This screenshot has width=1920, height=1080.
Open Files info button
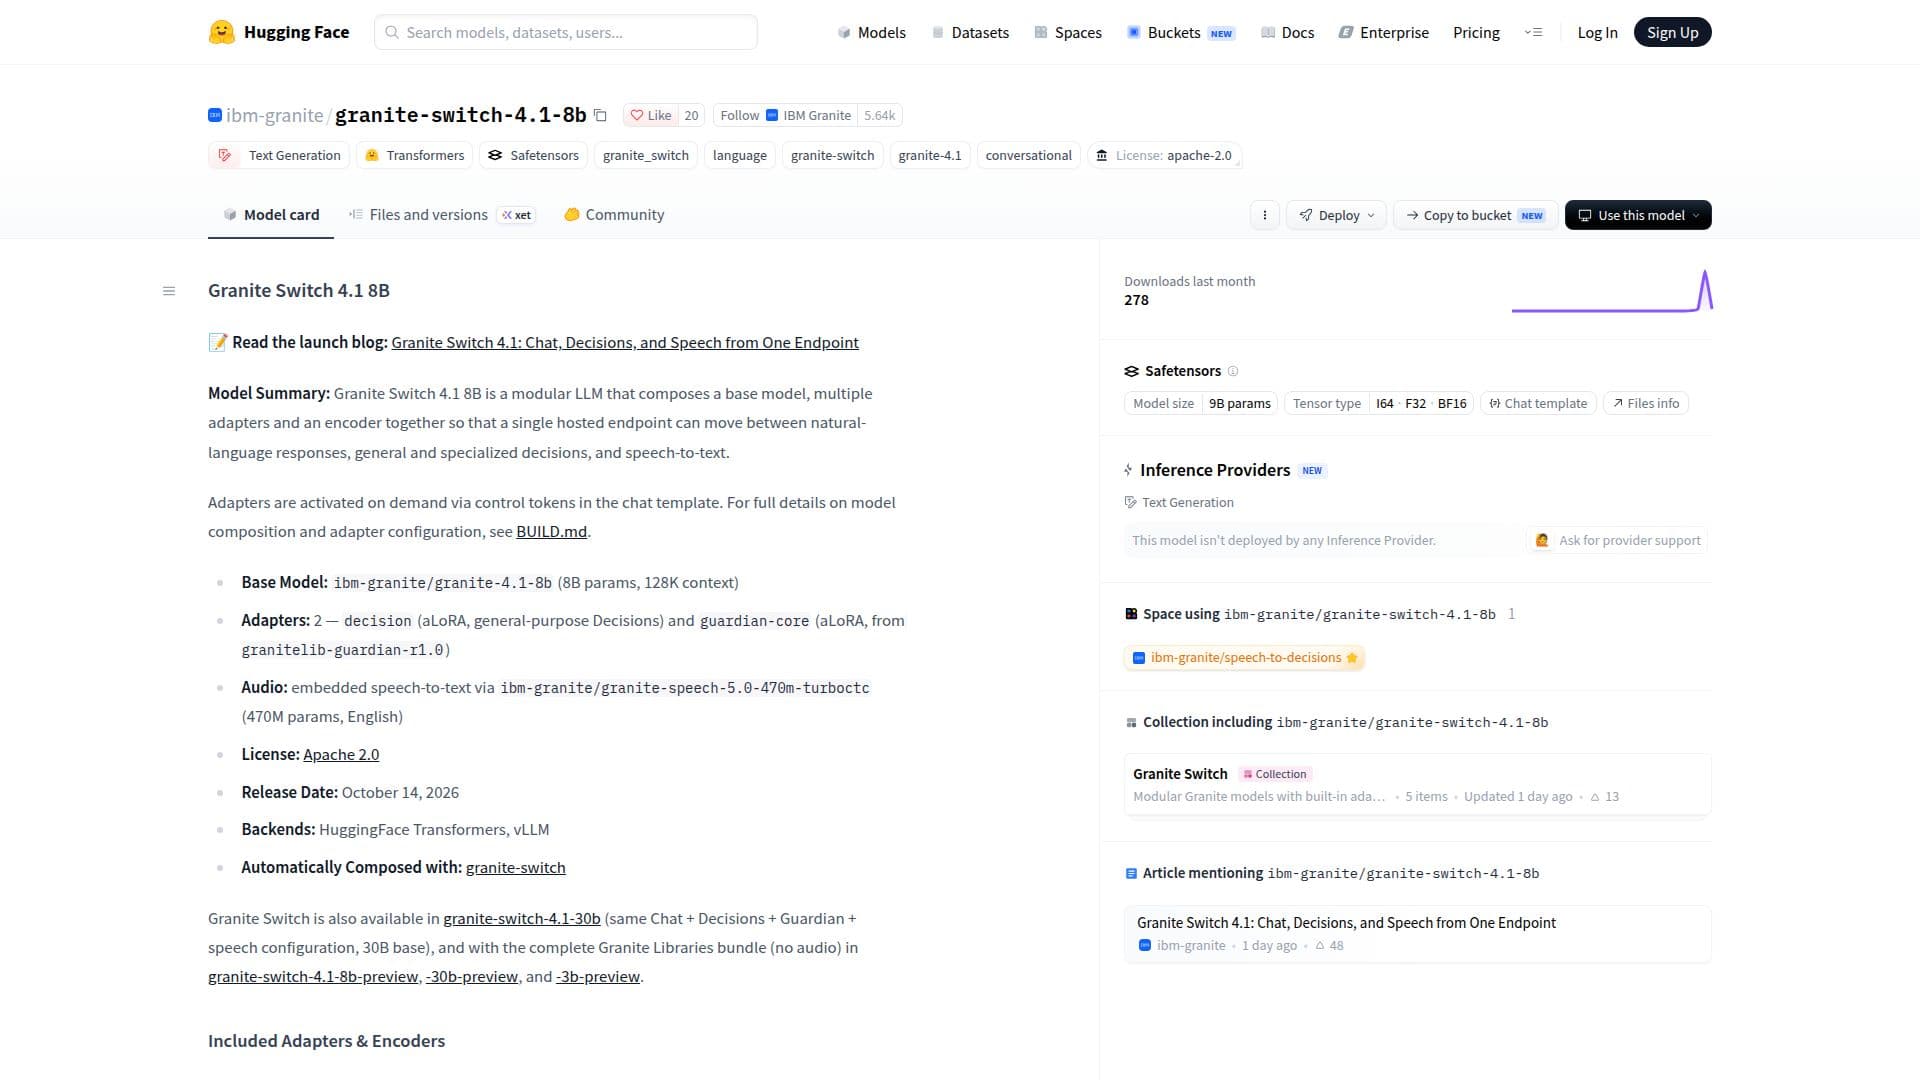pos(1645,403)
